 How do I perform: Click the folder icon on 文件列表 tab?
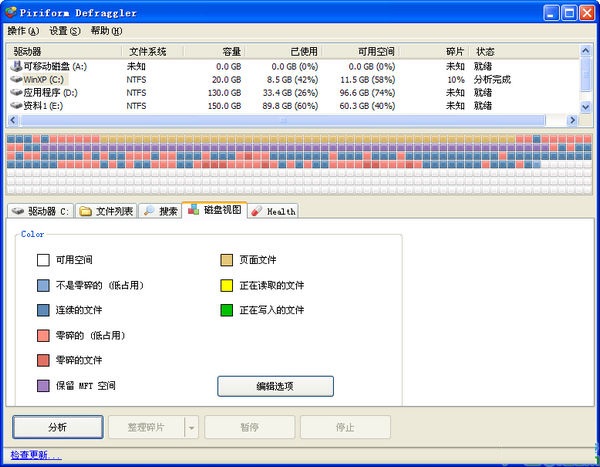85,211
